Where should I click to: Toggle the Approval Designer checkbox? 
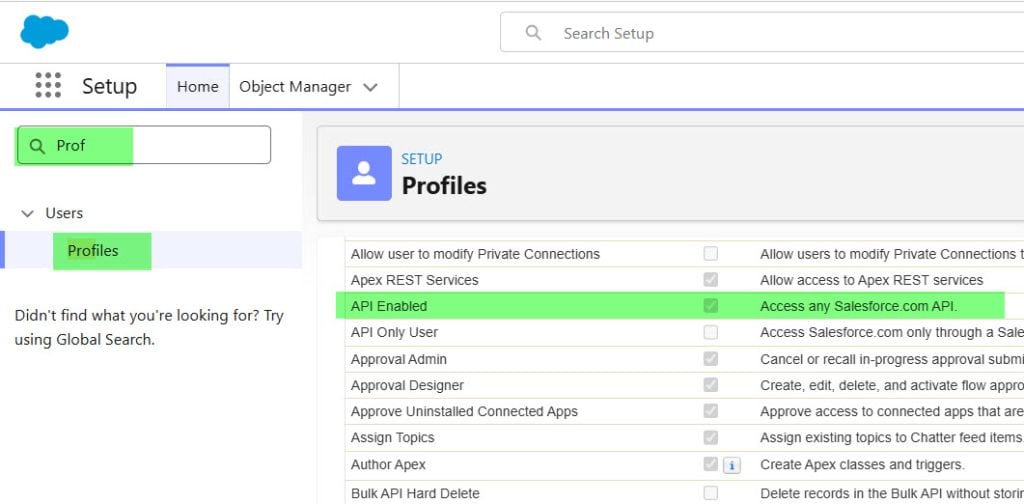tap(711, 385)
